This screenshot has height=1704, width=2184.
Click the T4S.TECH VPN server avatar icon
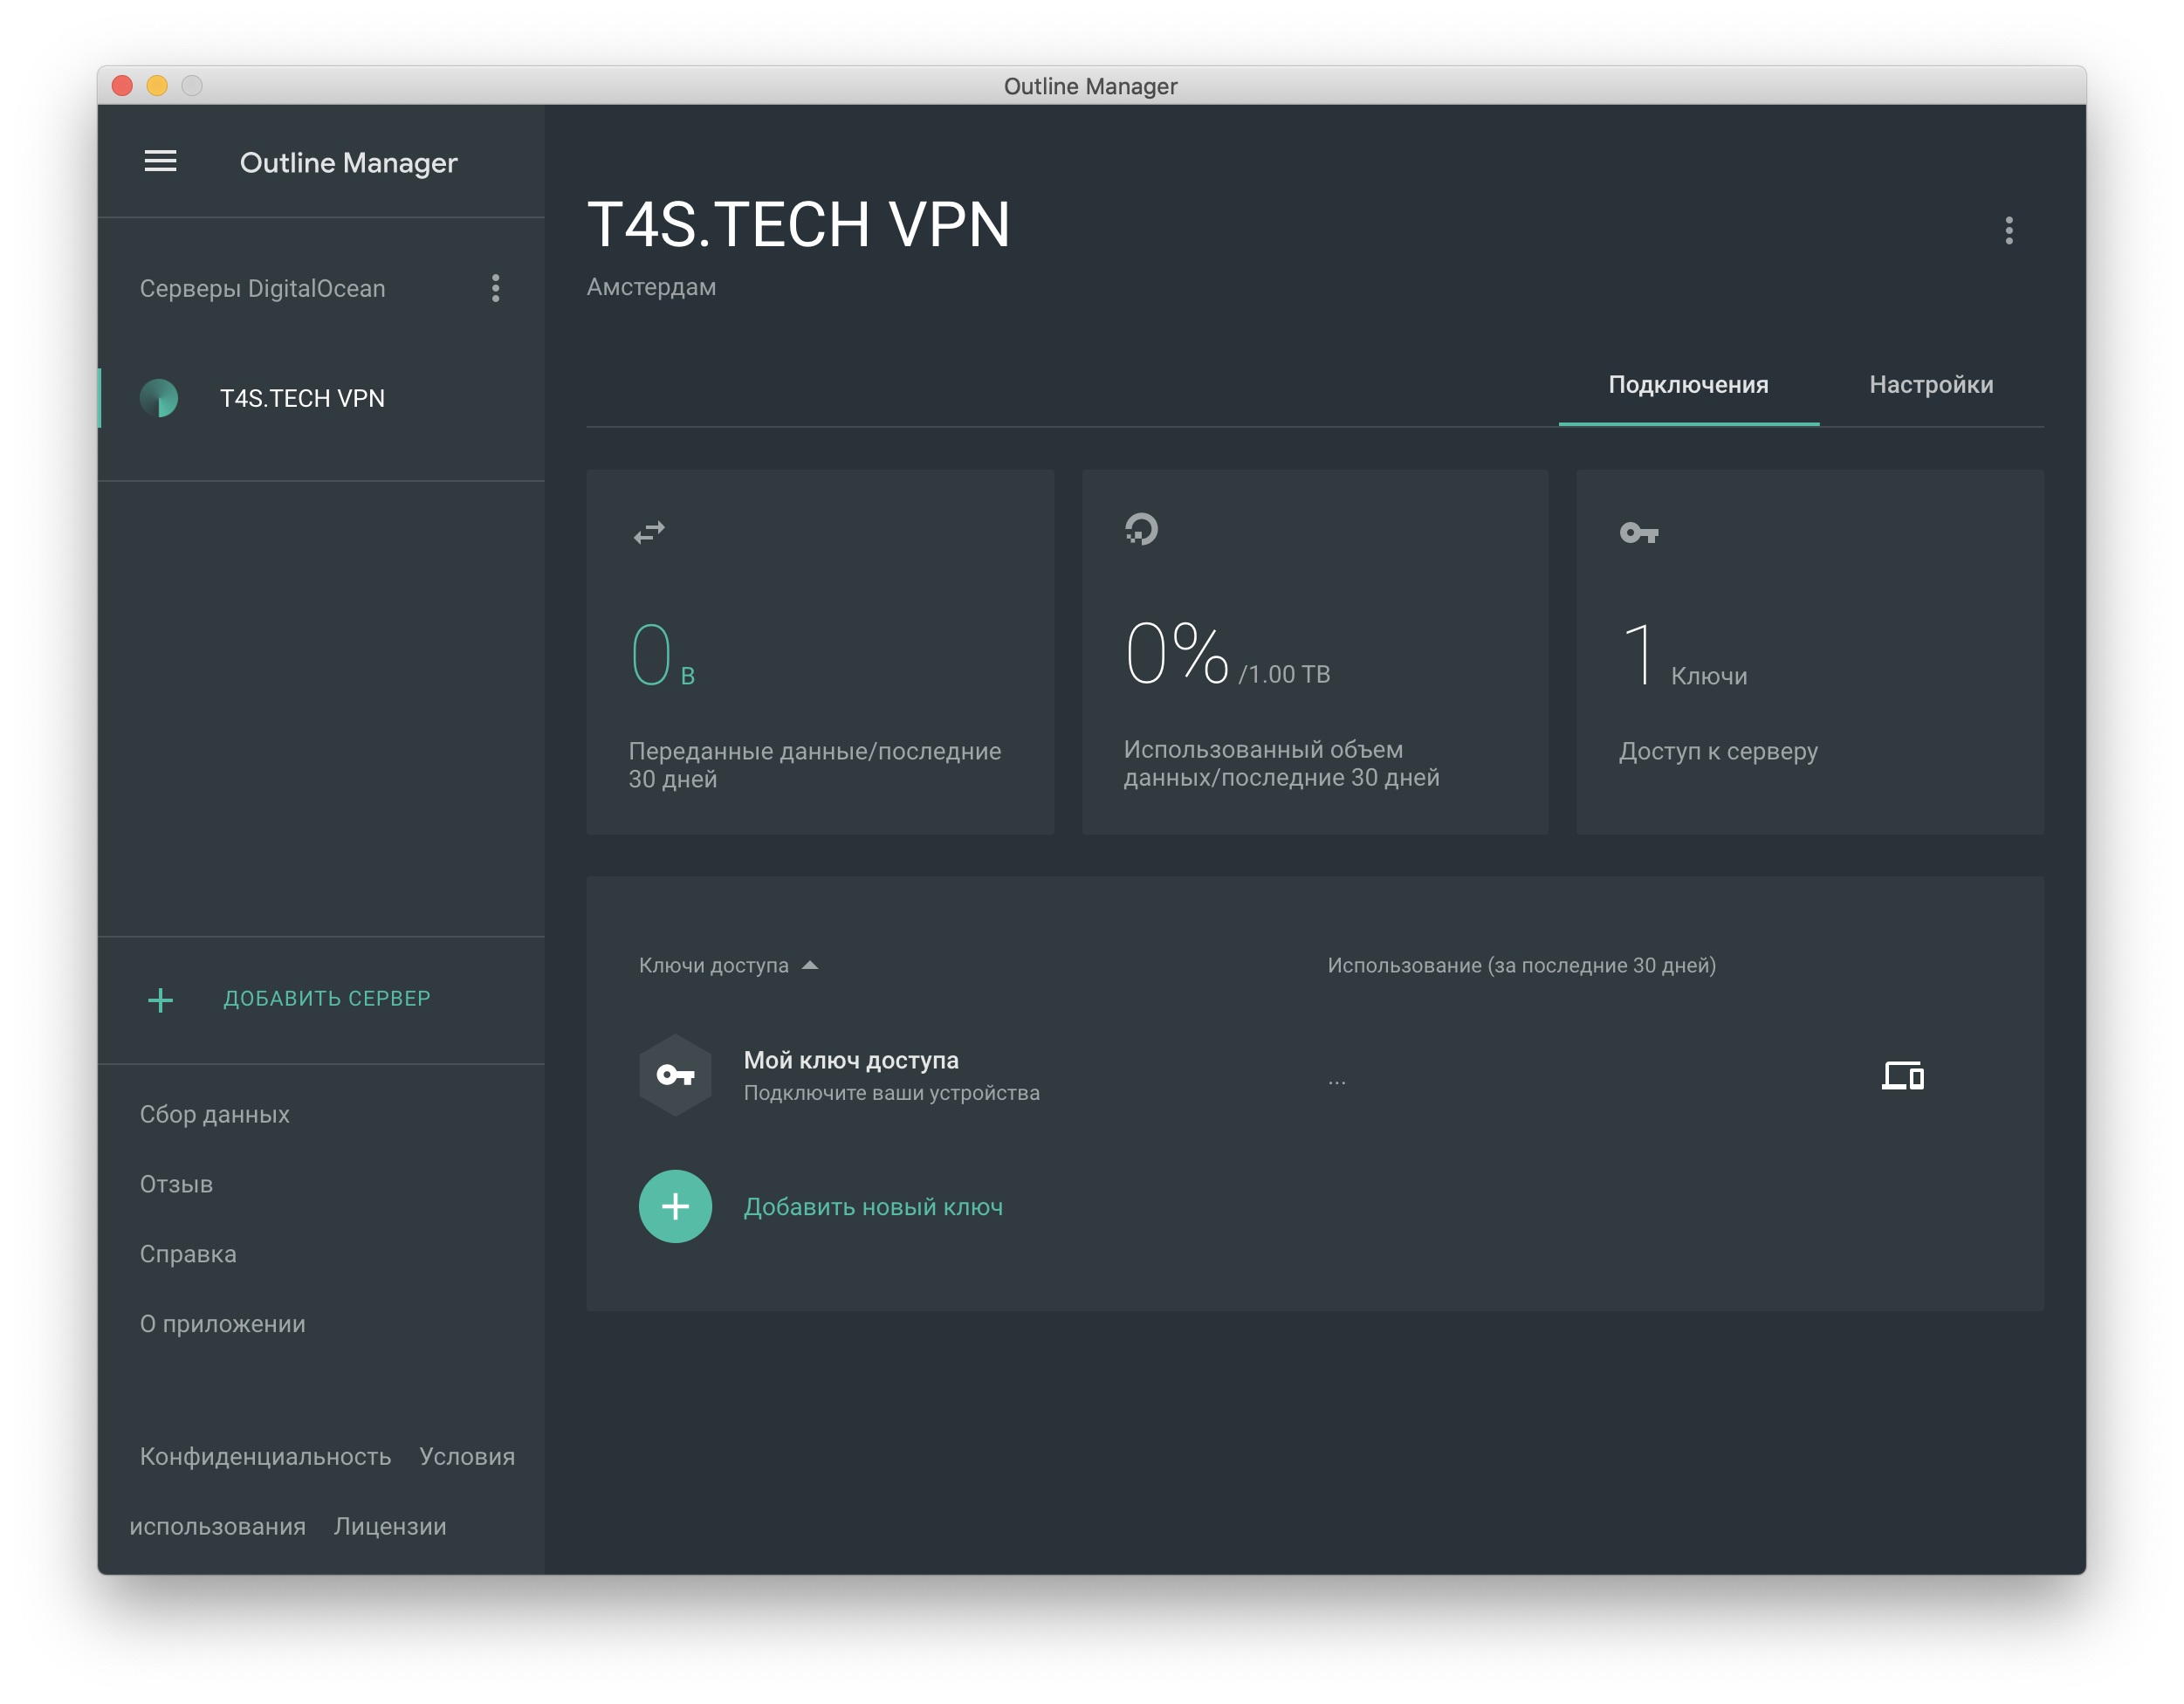(159, 398)
